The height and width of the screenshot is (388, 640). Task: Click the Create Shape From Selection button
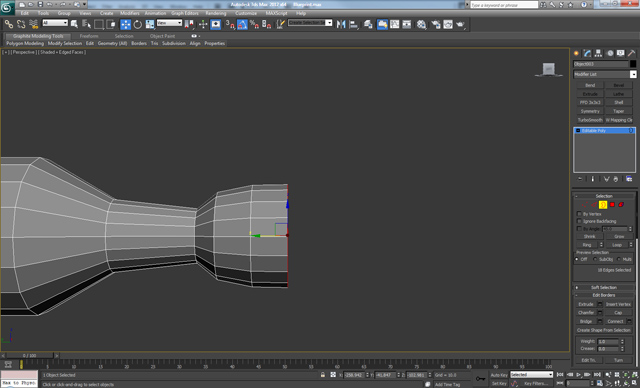(x=604, y=330)
